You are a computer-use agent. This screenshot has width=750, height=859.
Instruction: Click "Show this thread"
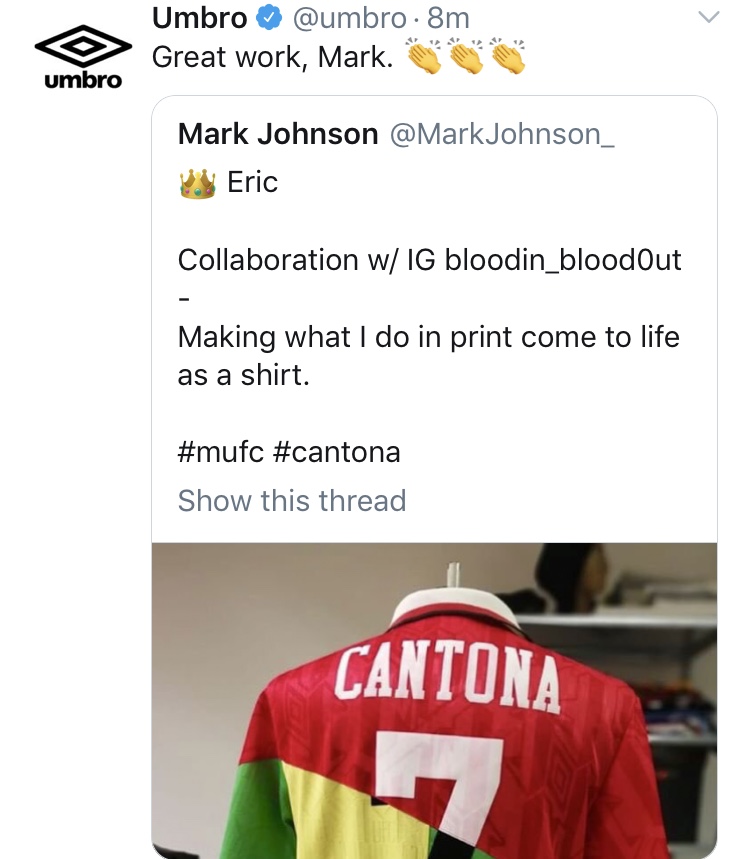[292, 500]
